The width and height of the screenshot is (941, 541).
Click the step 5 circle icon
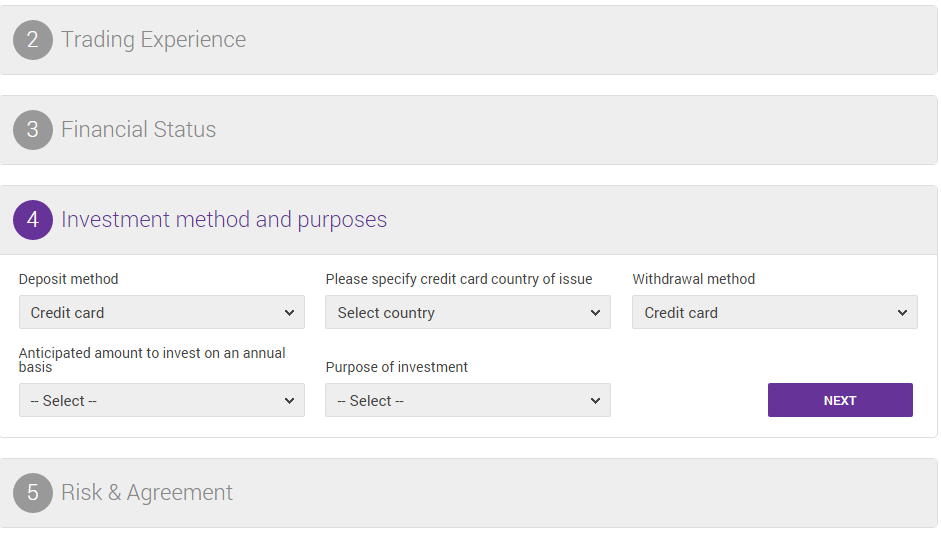click(x=33, y=492)
